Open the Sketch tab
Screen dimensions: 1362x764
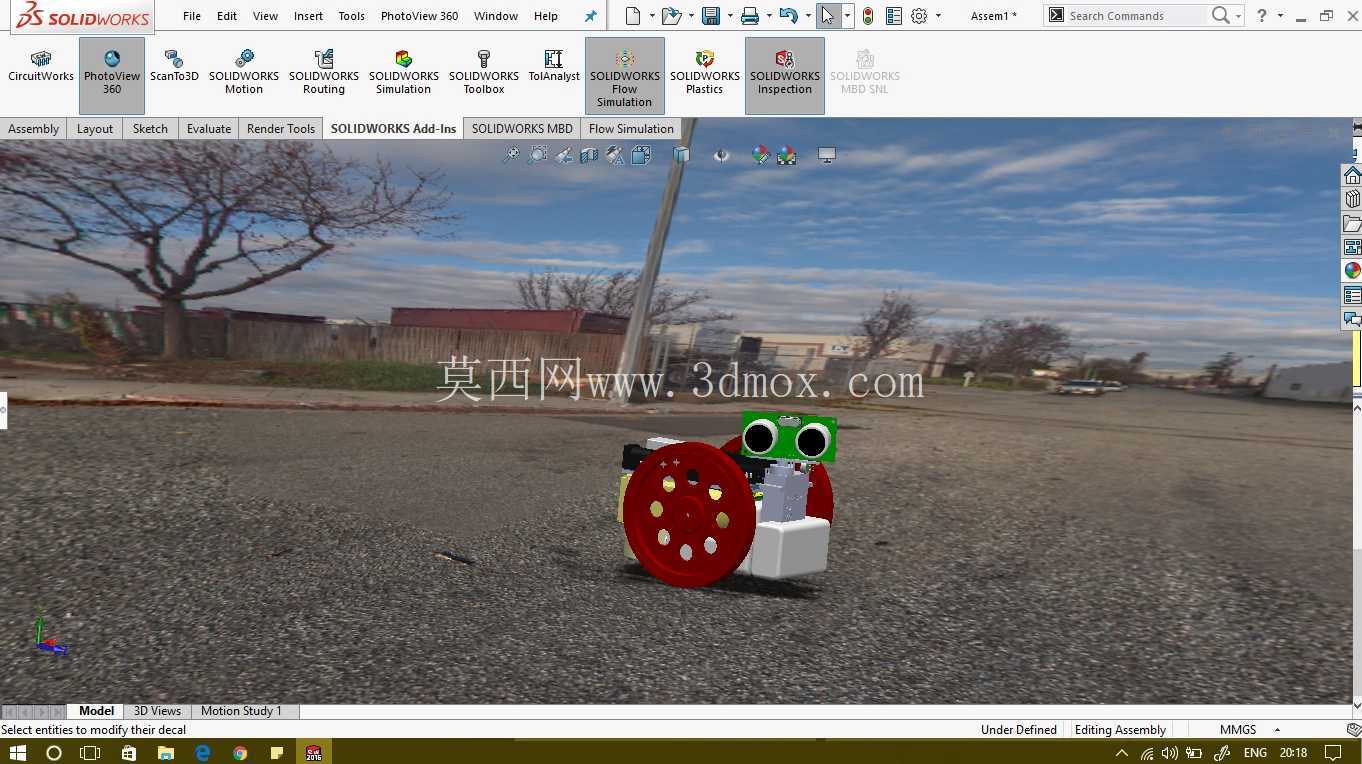[150, 129]
